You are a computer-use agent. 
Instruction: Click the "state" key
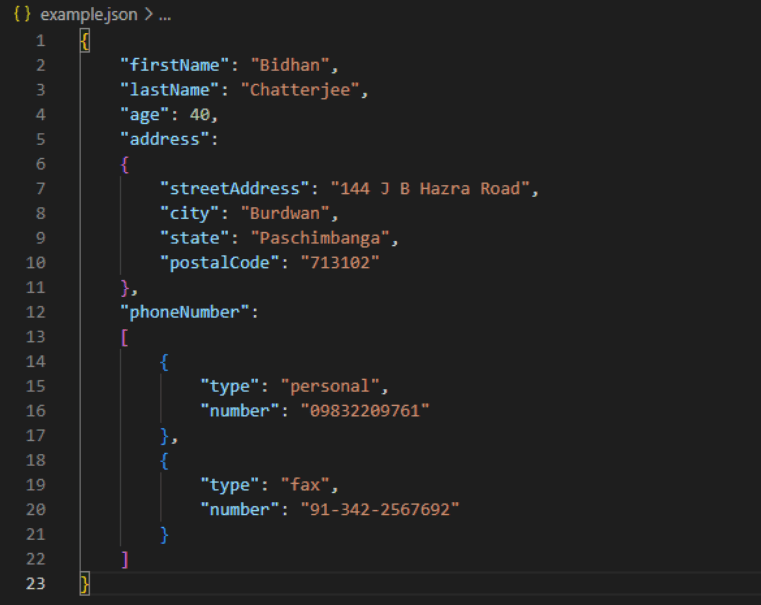[x=195, y=238]
